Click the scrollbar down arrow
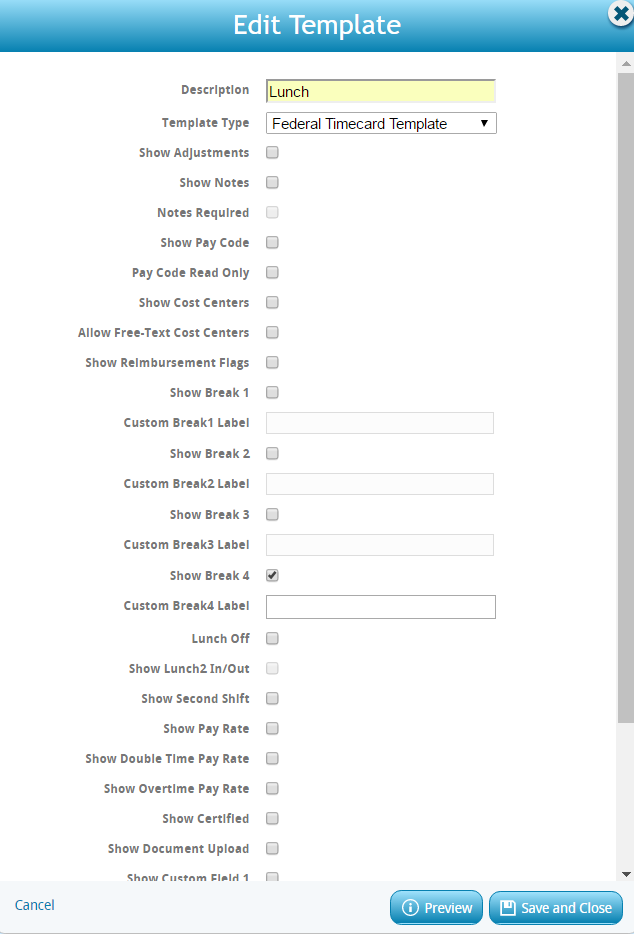 626,874
